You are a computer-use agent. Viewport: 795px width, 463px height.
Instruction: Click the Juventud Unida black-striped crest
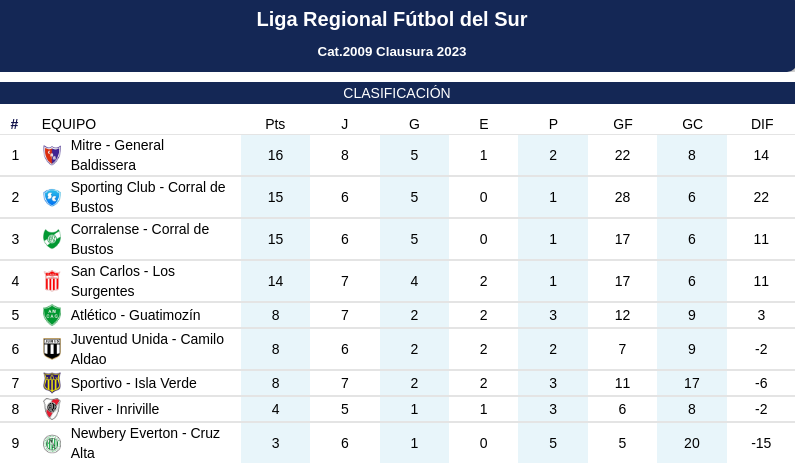click(x=52, y=349)
